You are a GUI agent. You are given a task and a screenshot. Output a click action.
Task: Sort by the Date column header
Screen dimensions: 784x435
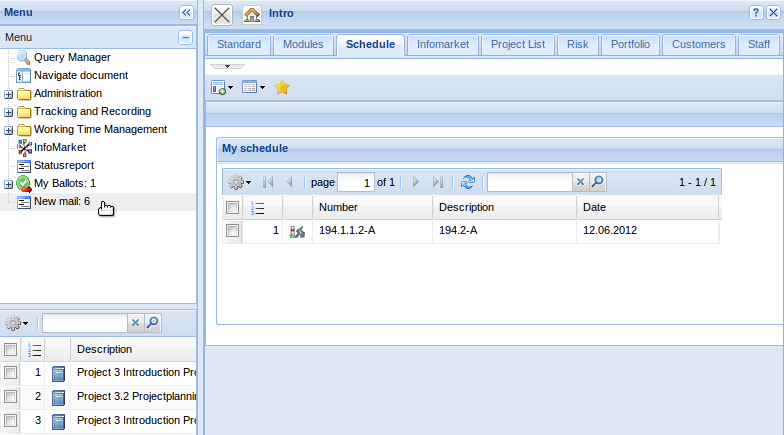point(648,208)
